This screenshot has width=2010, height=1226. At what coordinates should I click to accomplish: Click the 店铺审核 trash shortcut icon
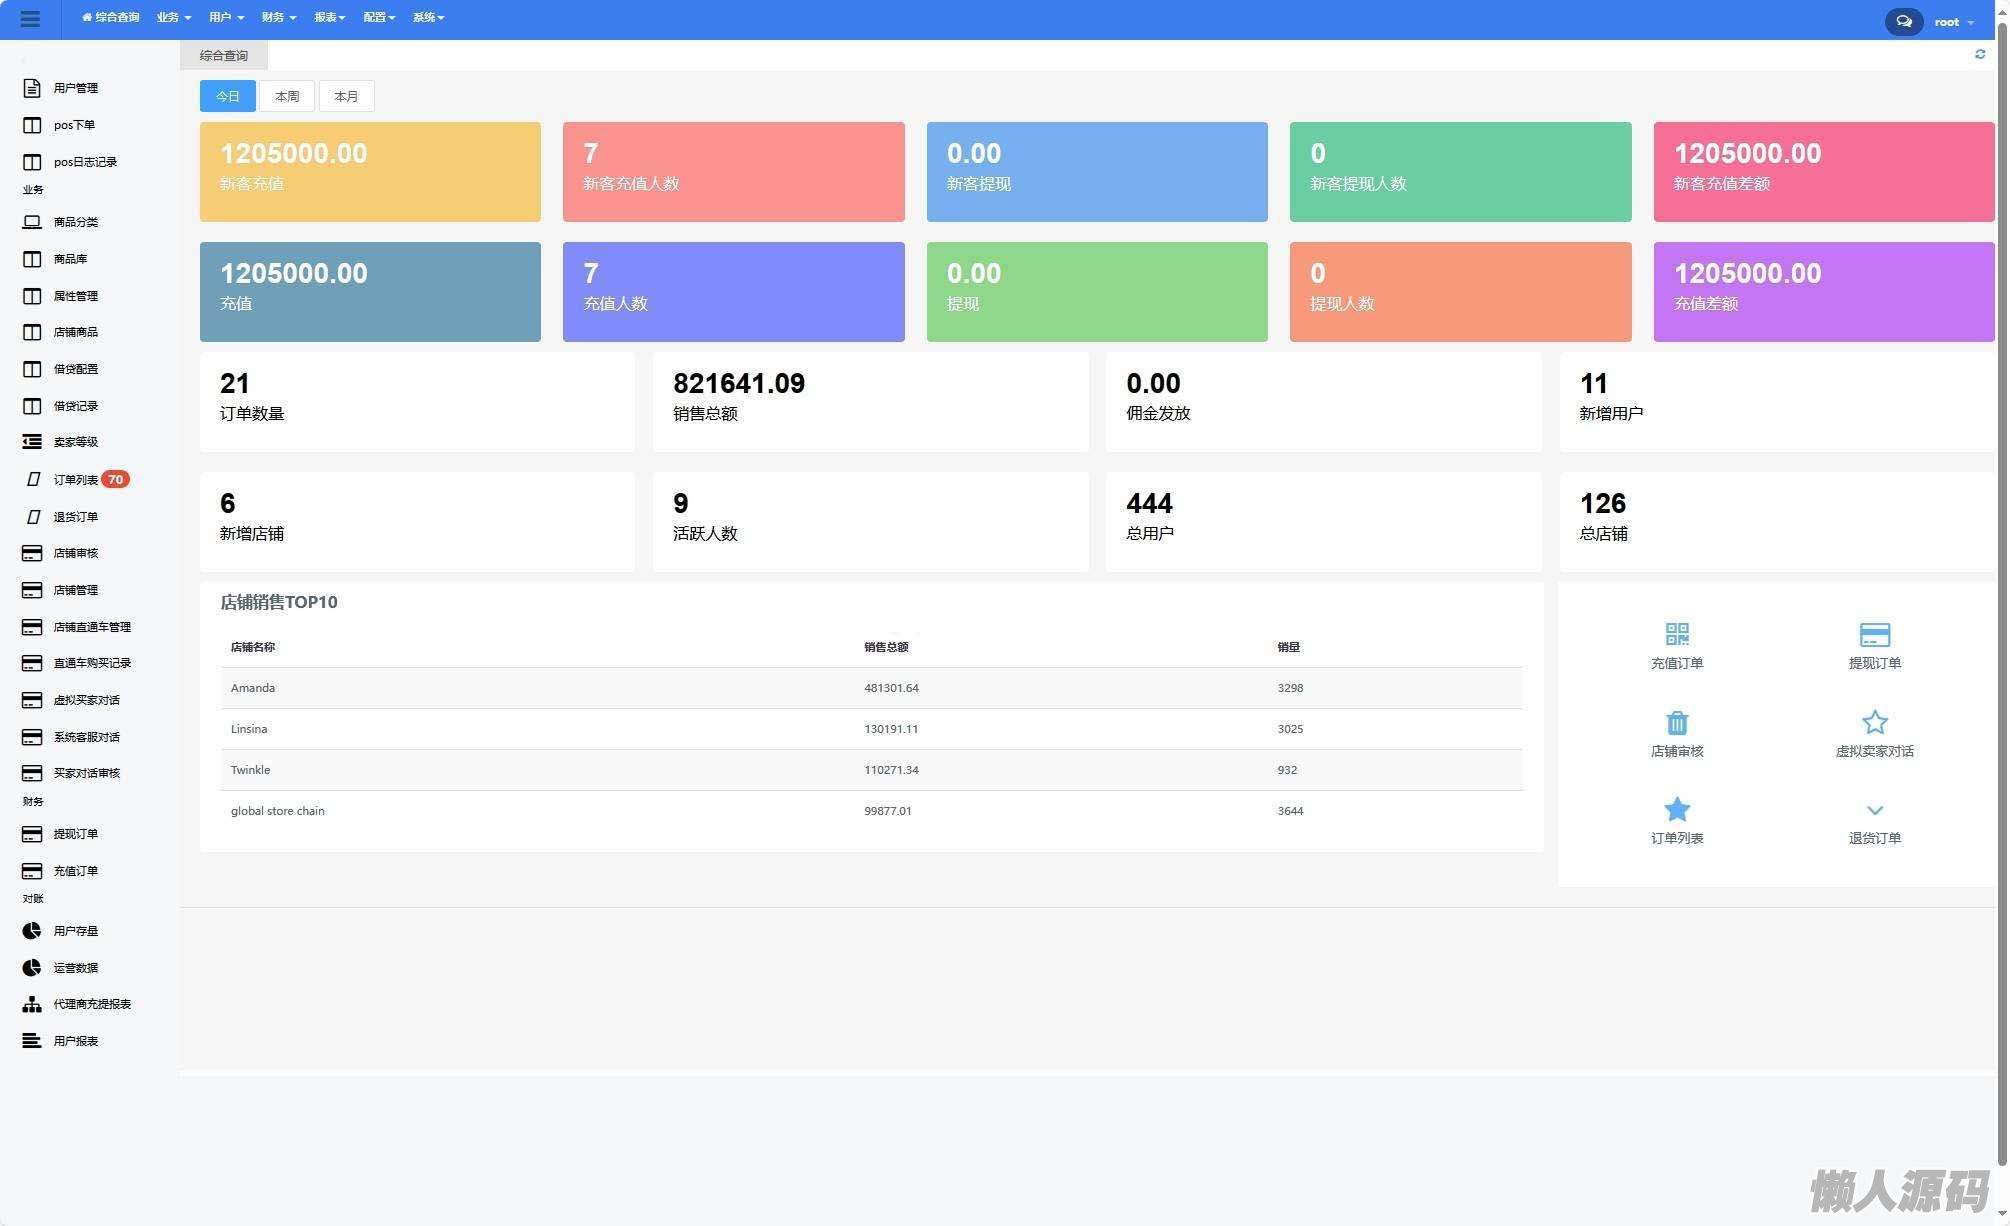pyautogui.click(x=1676, y=722)
